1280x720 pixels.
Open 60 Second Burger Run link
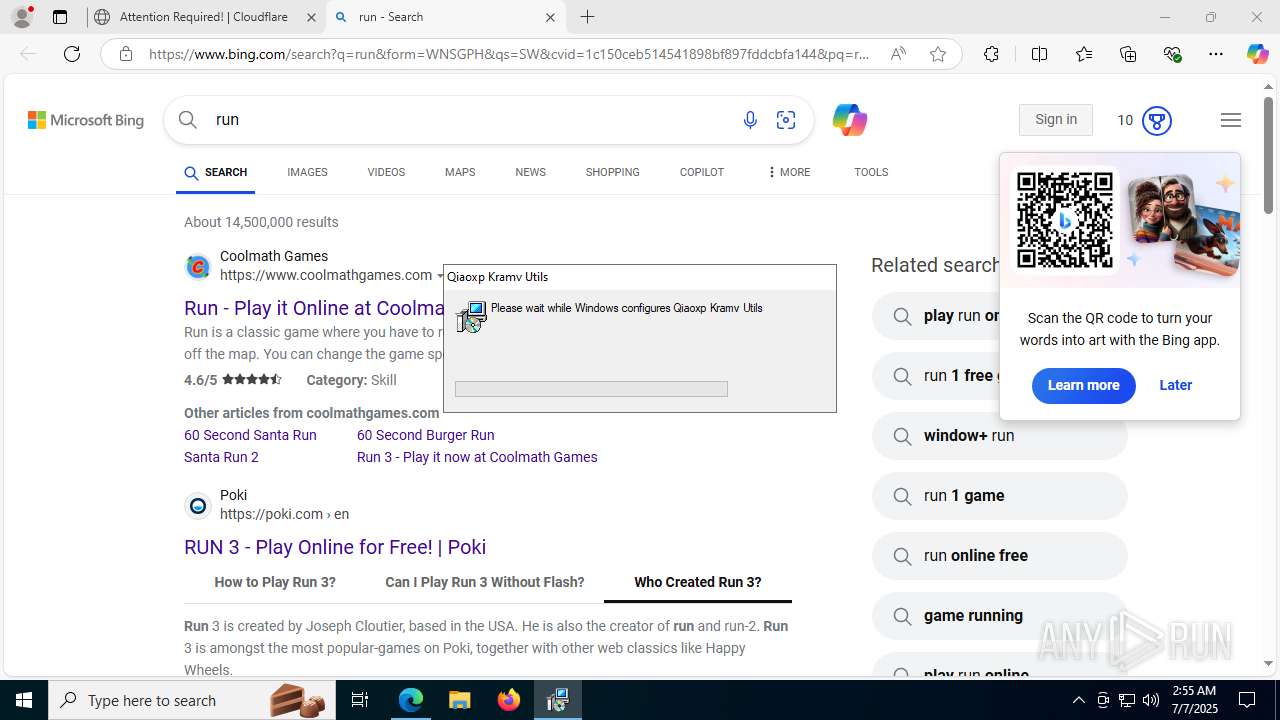tap(426, 435)
